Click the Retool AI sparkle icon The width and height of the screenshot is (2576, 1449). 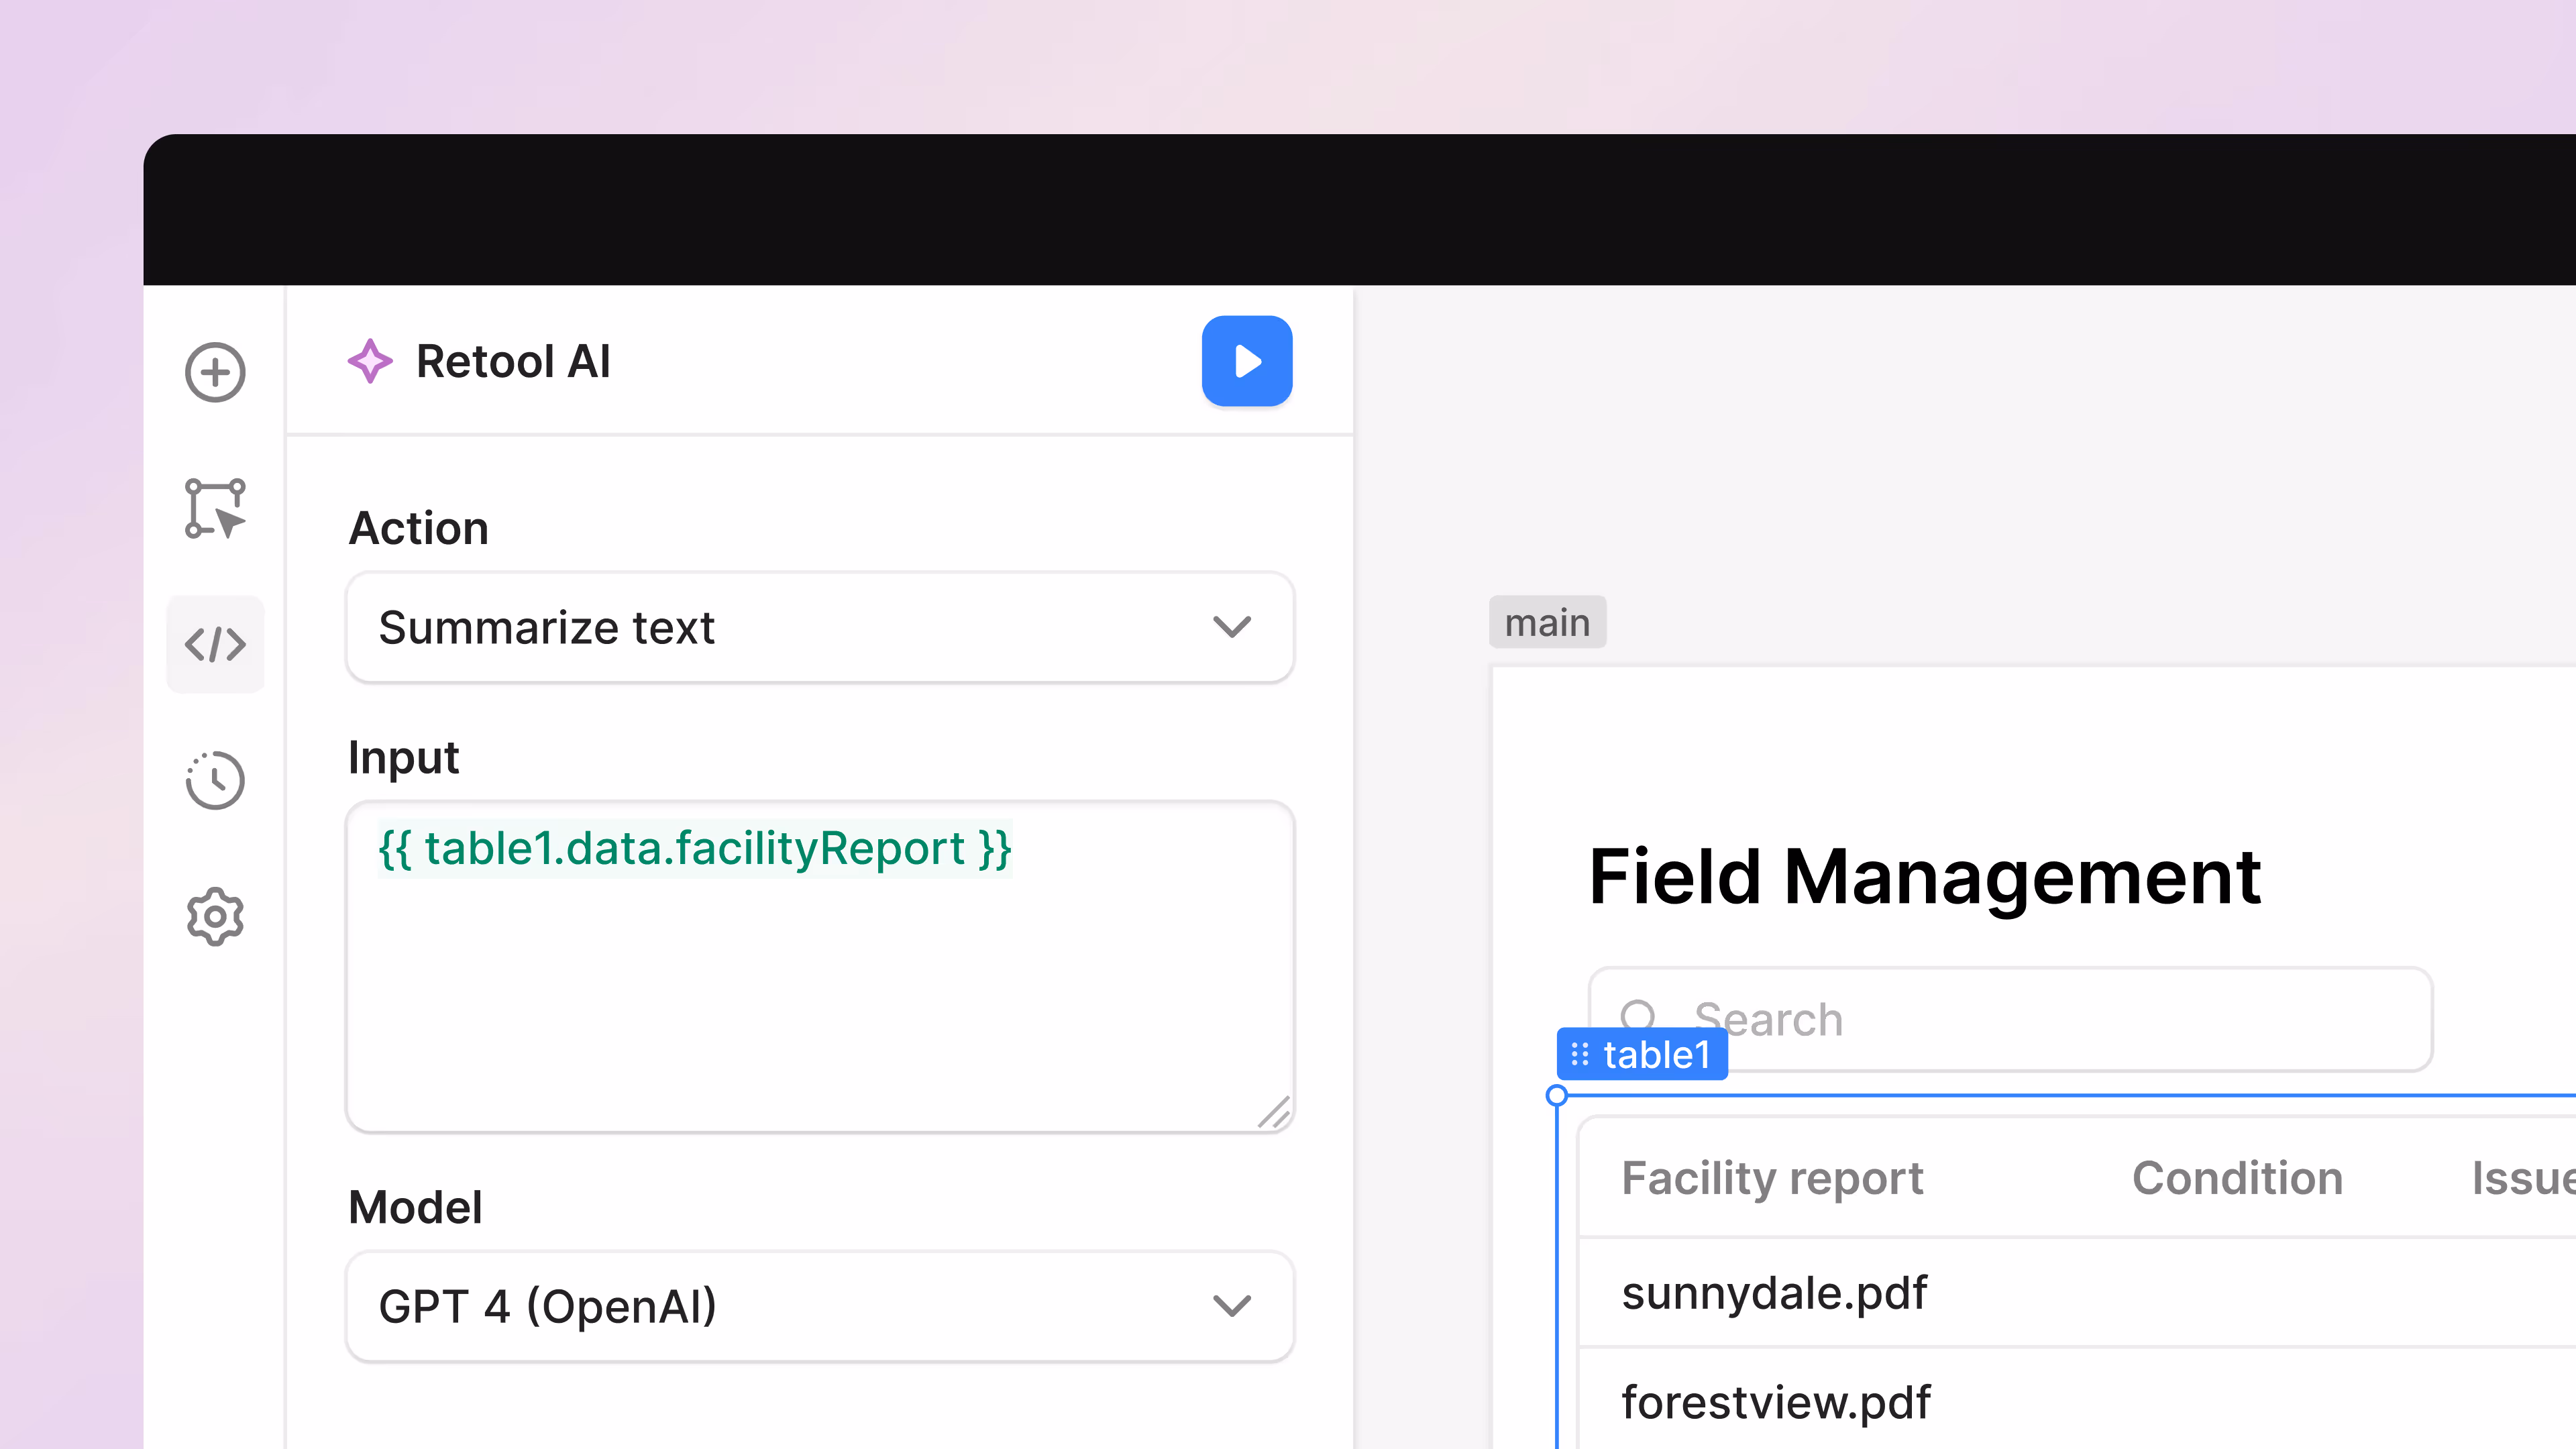click(x=370, y=361)
